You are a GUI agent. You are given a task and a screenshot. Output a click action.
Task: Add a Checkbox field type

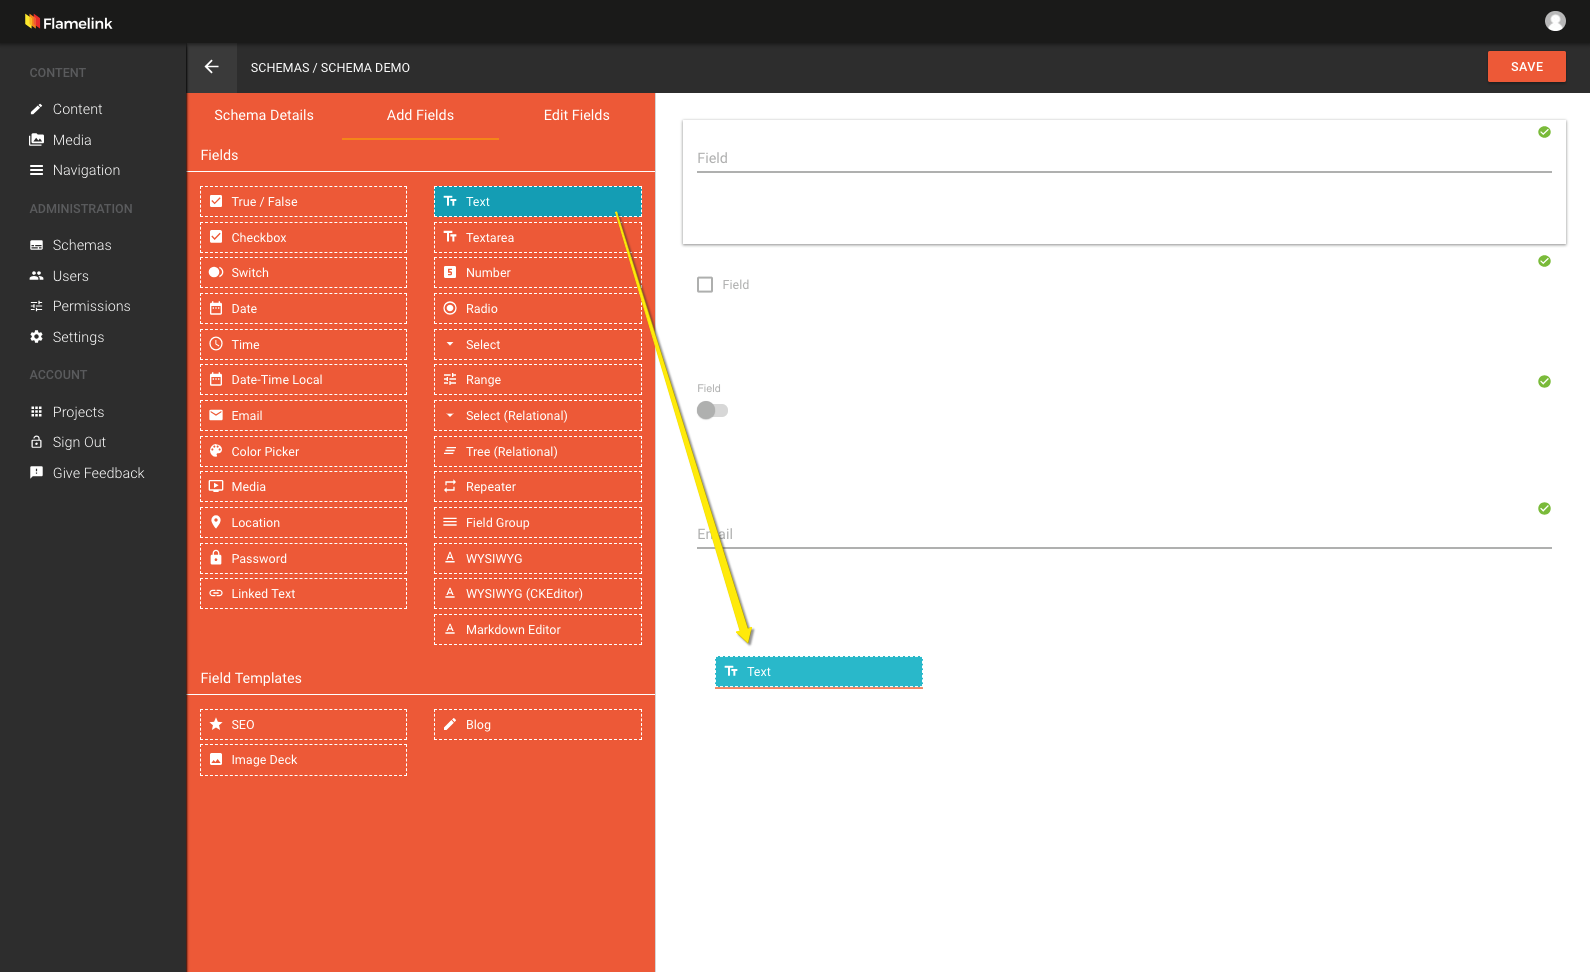(x=303, y=237)
